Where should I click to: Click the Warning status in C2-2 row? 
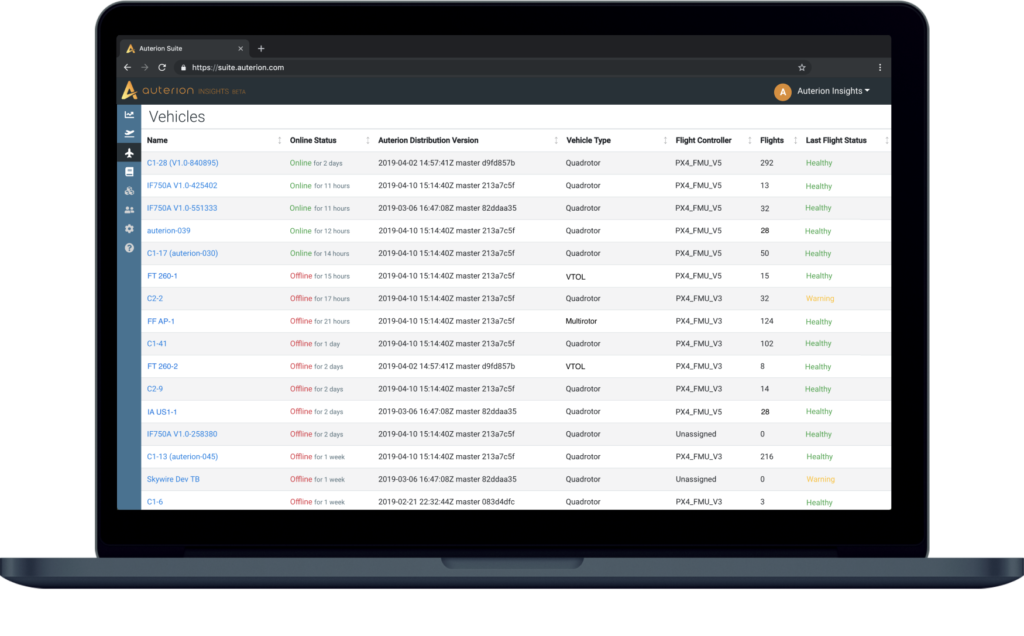pos(820,298)
